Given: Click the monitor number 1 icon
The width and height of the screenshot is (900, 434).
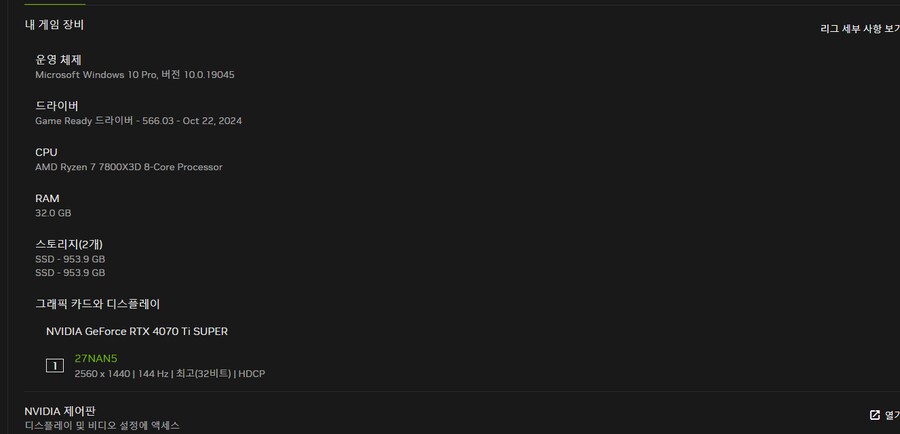Looking at the screenshot, I should click(55, 366).
